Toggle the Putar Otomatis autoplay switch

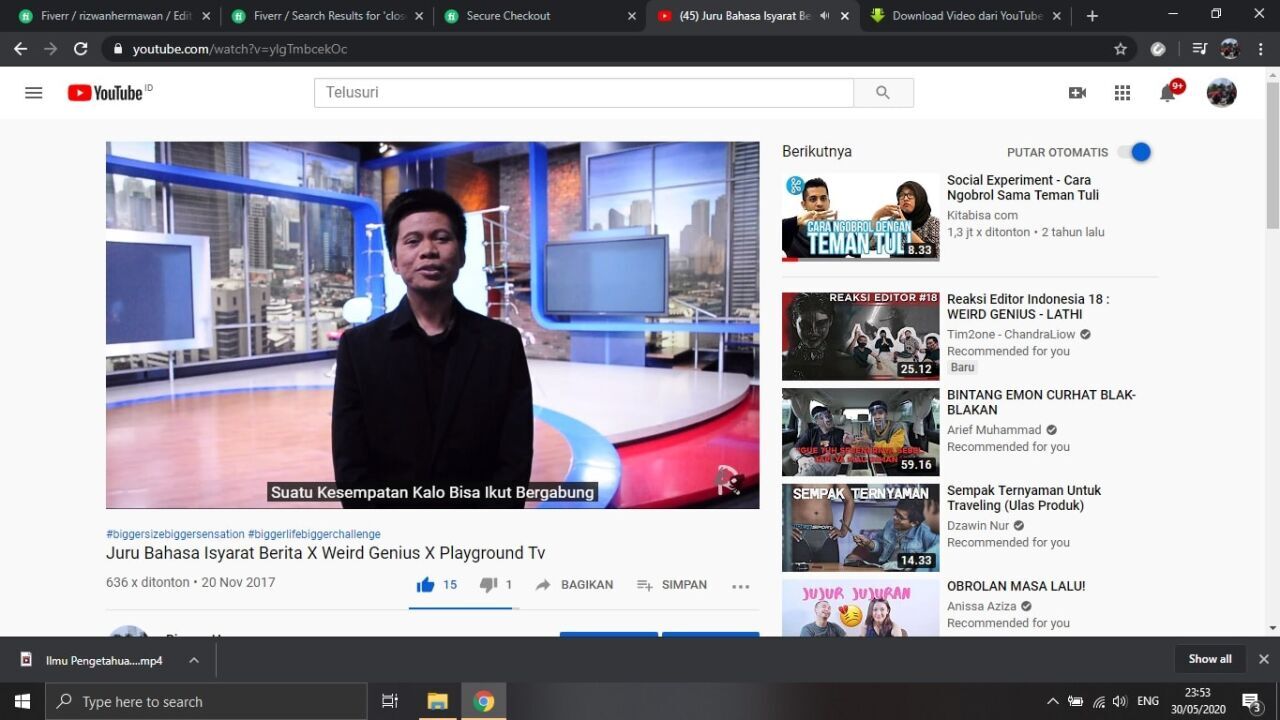coord(1135,152)
